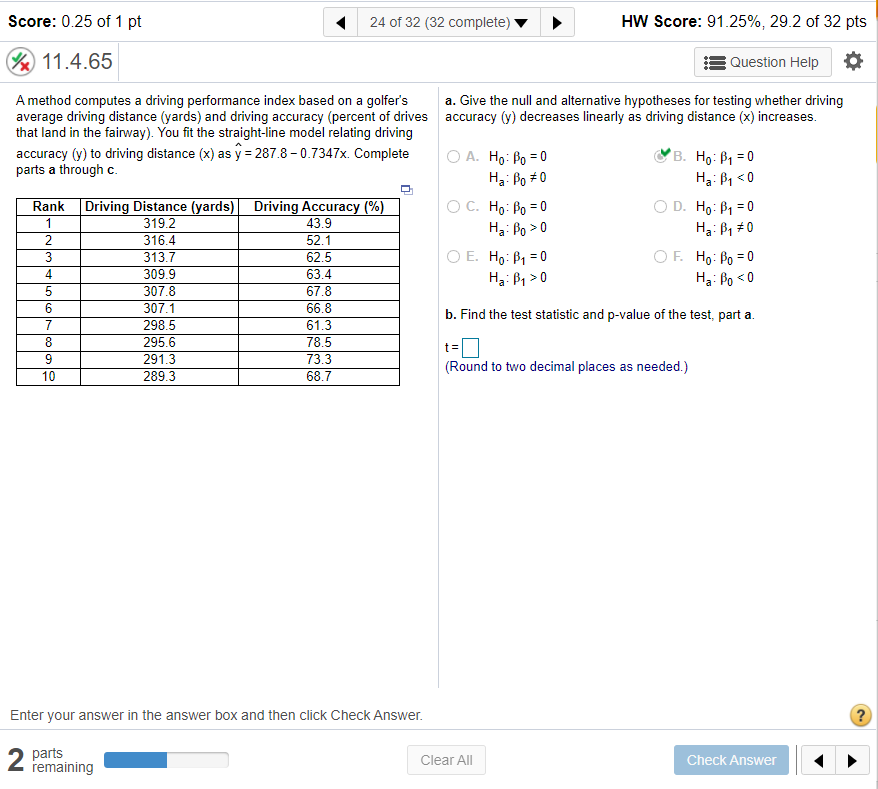Viewport: 878px width, 789px height.
Task: Select option B: β1 < 0 alternative
Action: point(661,156)
